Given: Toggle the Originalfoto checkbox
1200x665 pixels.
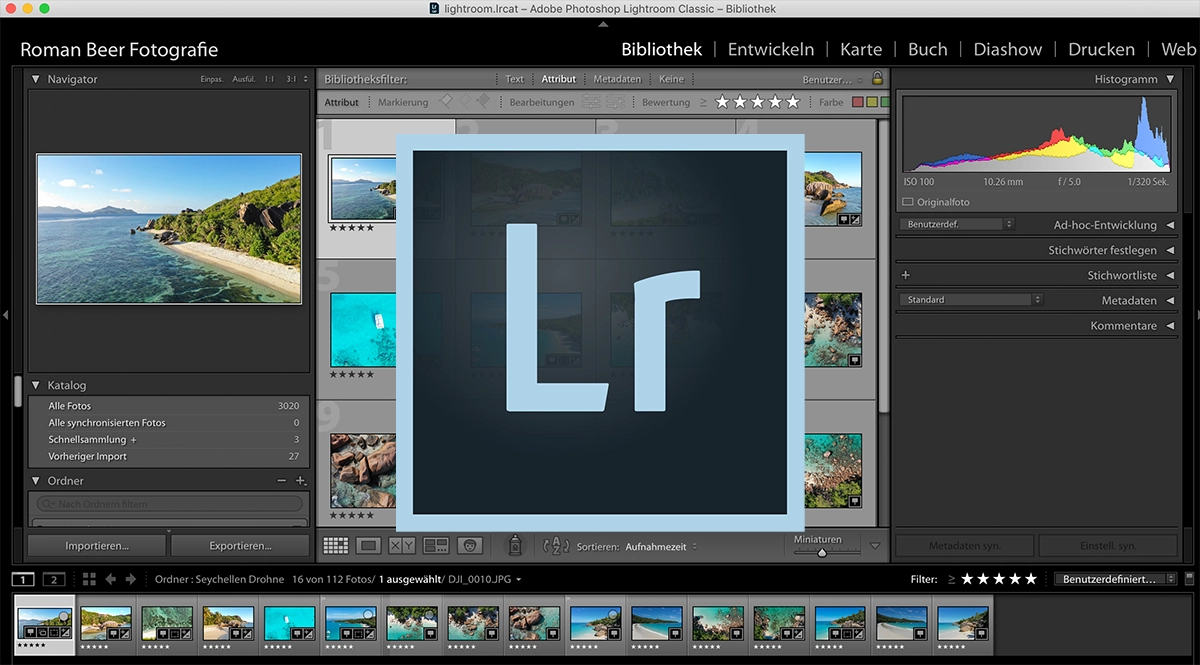Looking at the screenshot, I should coord(908,202).
